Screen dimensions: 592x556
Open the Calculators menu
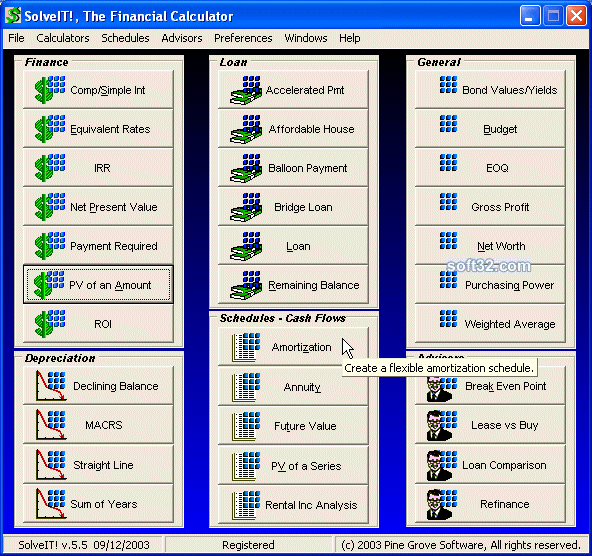(63, 38)
